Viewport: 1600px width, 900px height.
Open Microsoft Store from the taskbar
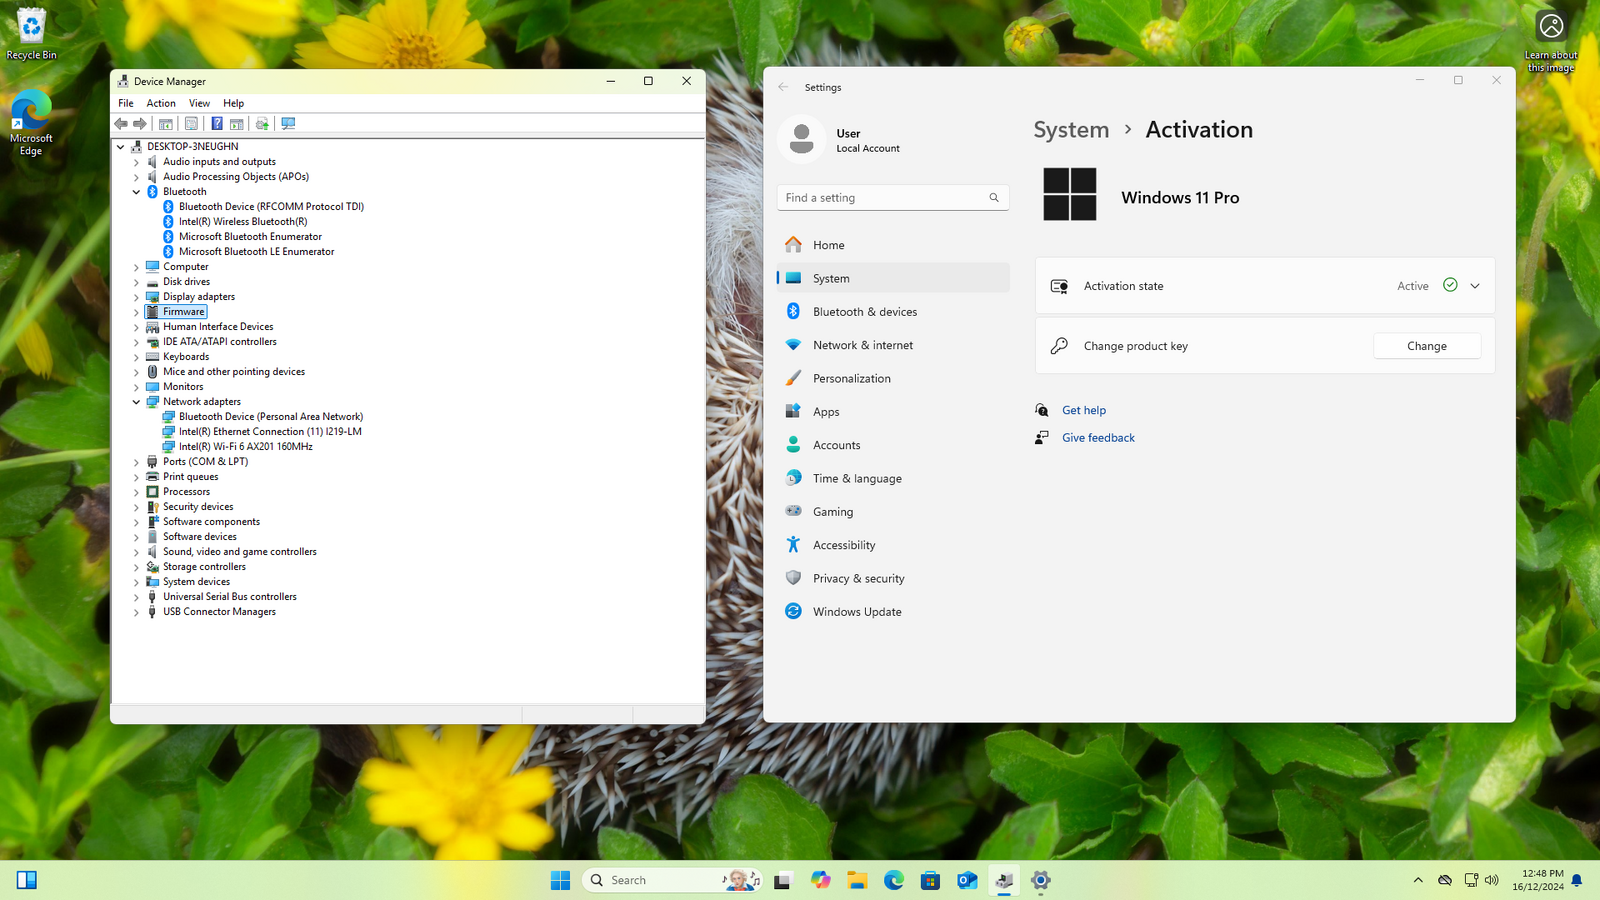[x=930, y=880]
